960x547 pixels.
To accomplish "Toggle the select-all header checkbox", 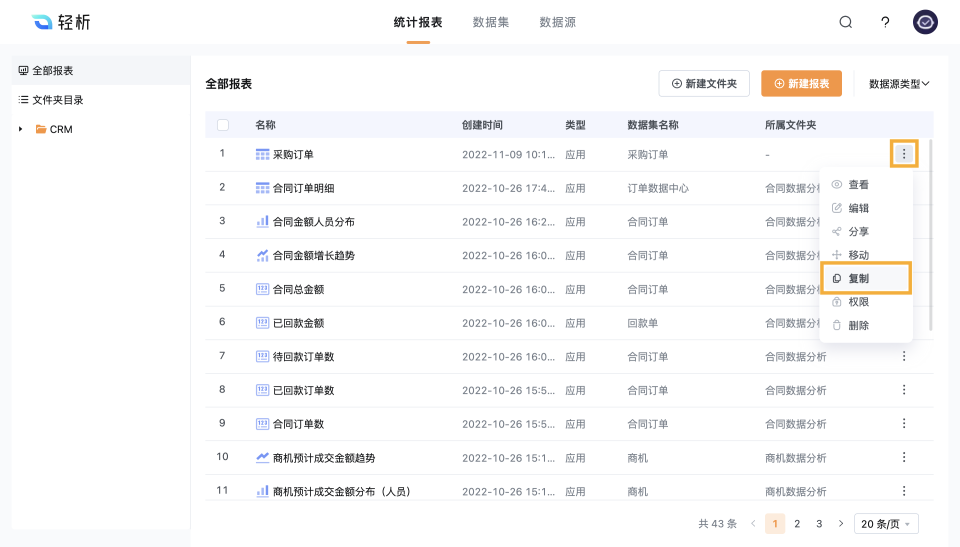I will tap(223, 125).
